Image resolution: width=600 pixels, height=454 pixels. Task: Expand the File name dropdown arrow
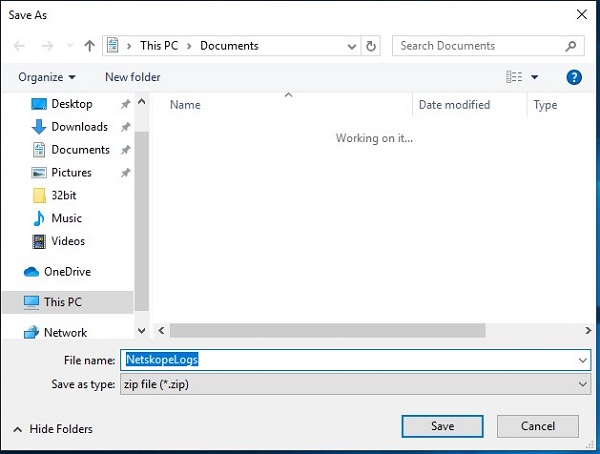[x=582, y=360]
